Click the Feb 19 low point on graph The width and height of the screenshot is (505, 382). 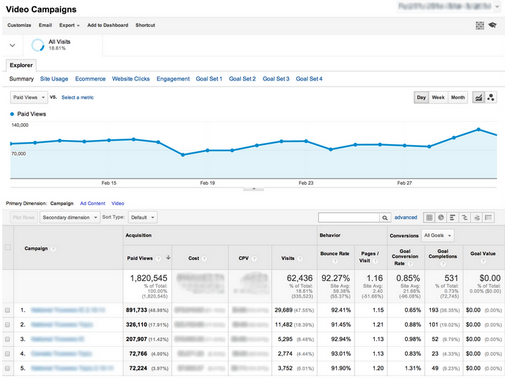(183, 155)
